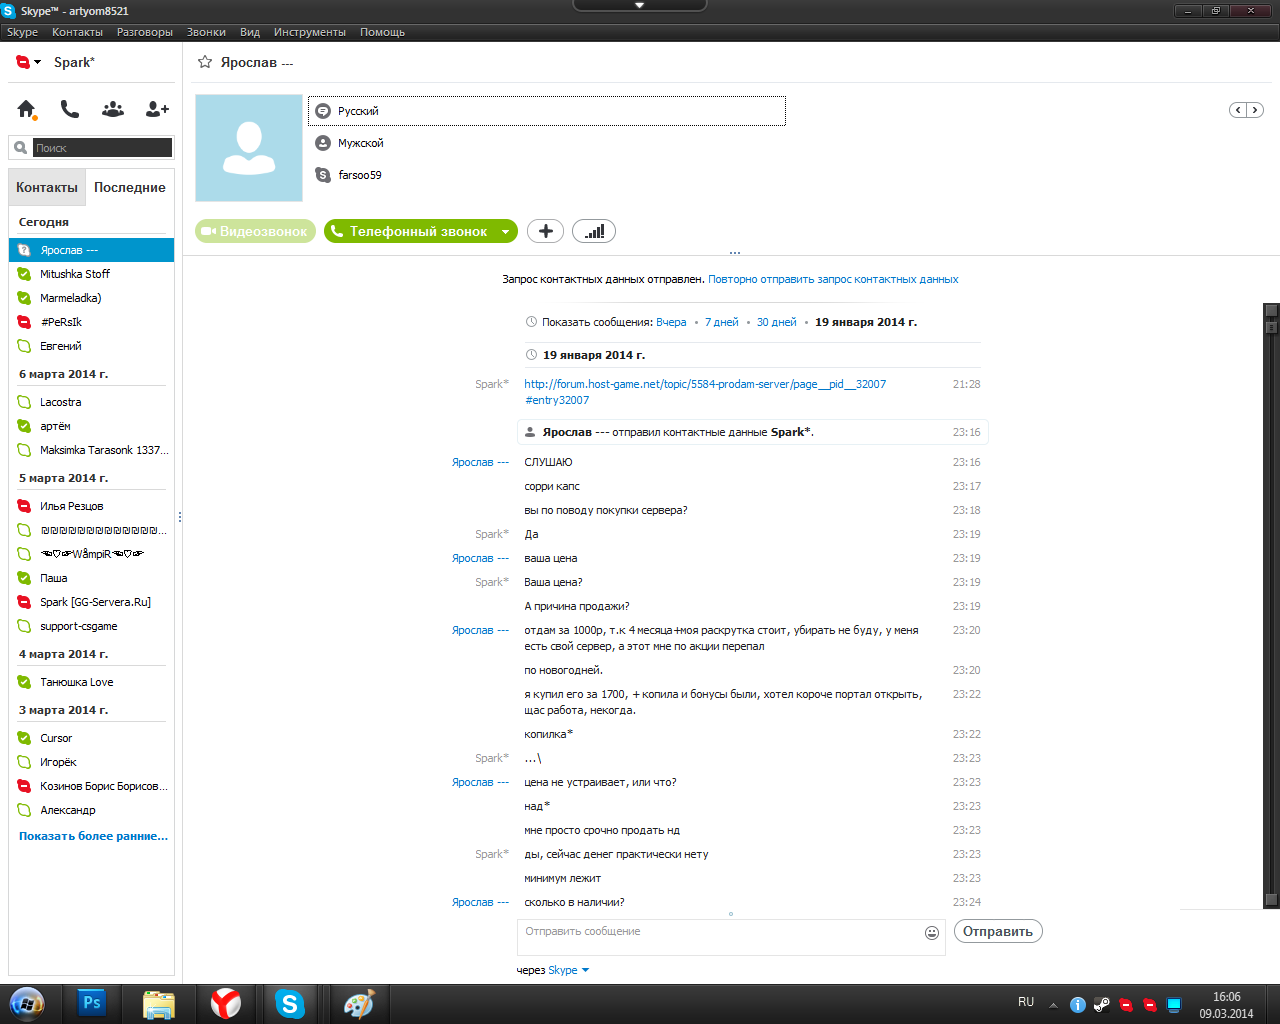
Task: Select contact Козинов Борис Борисов...
Action: click(x=92, y=786)
